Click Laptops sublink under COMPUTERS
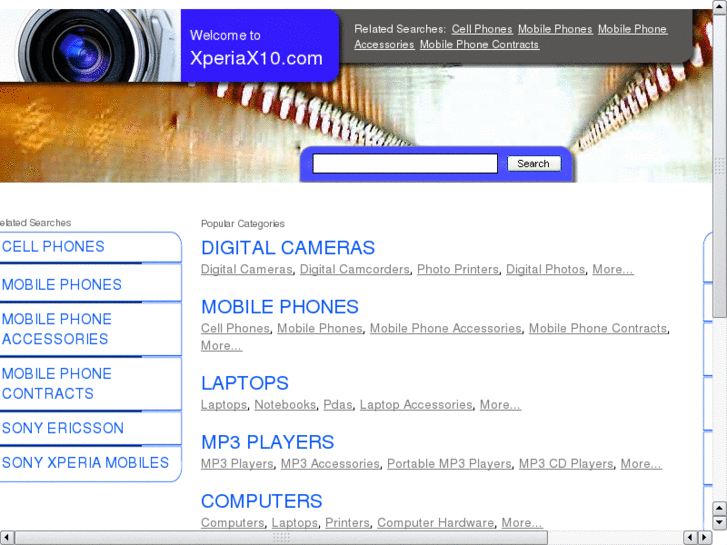 pos(295,523)
